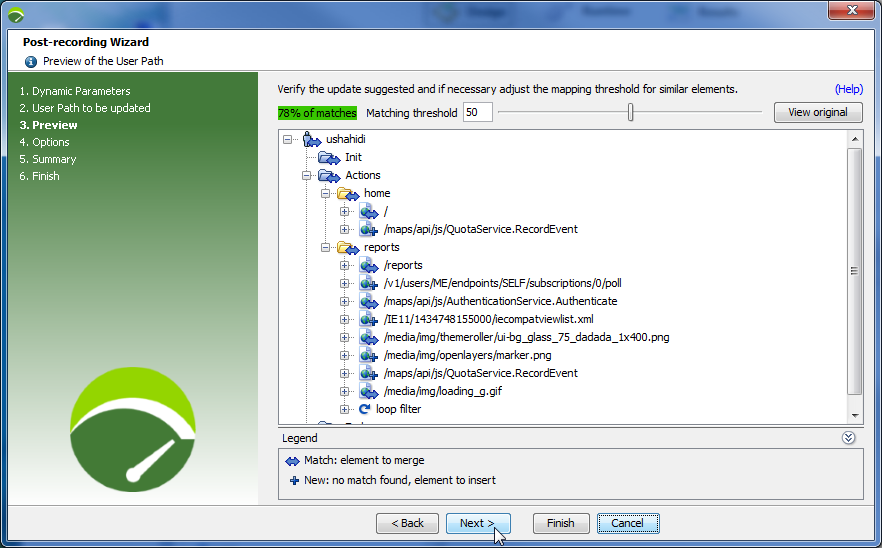Viewport: 882px width, 548px height.
Task: Click the Matching threshold input field
Action: (477, 113)
